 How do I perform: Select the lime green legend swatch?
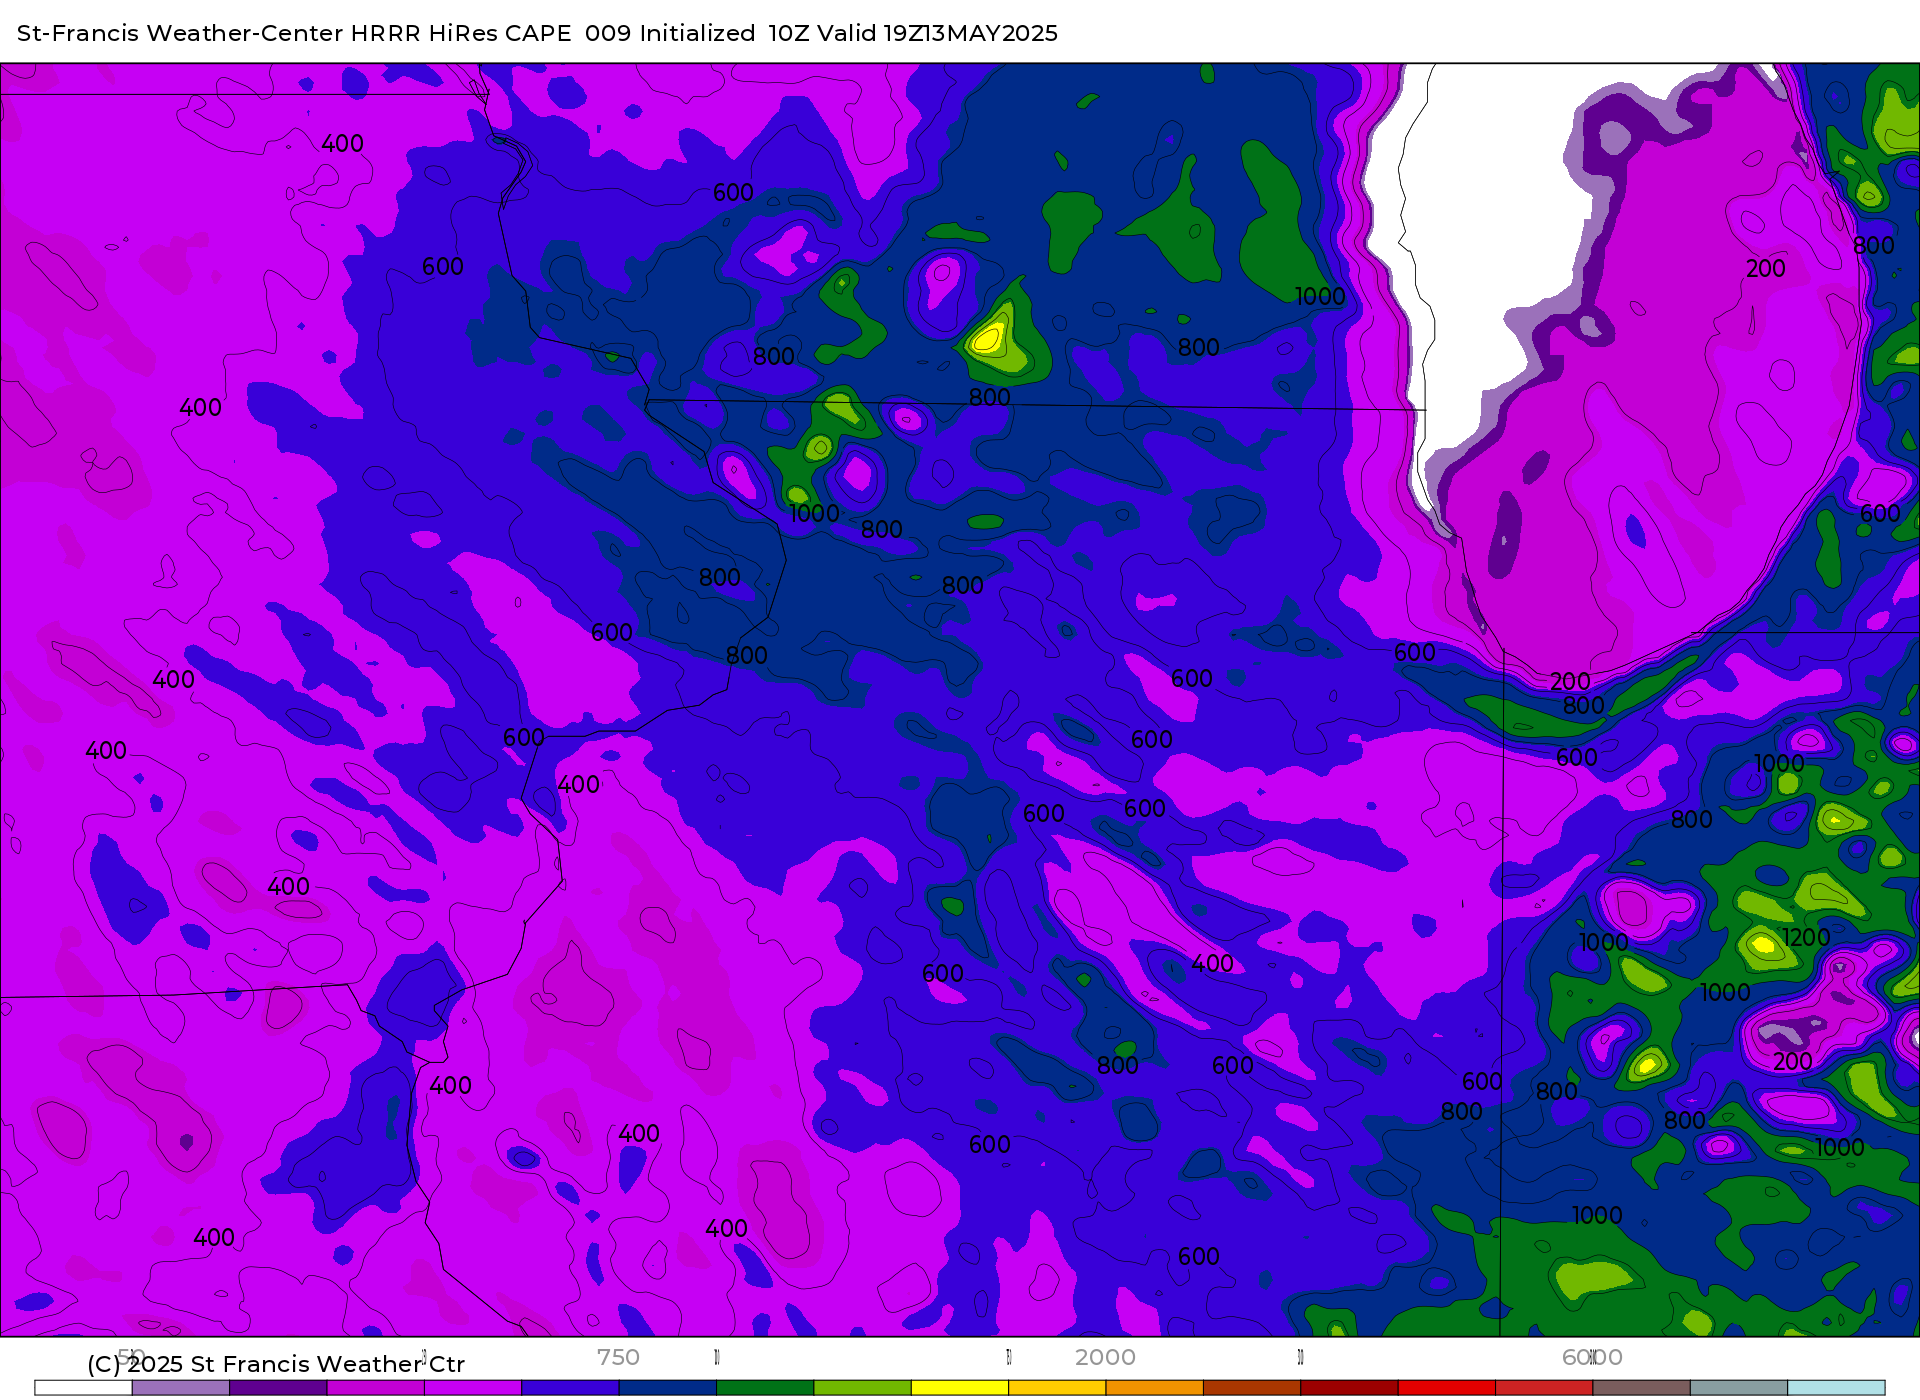862,1388
